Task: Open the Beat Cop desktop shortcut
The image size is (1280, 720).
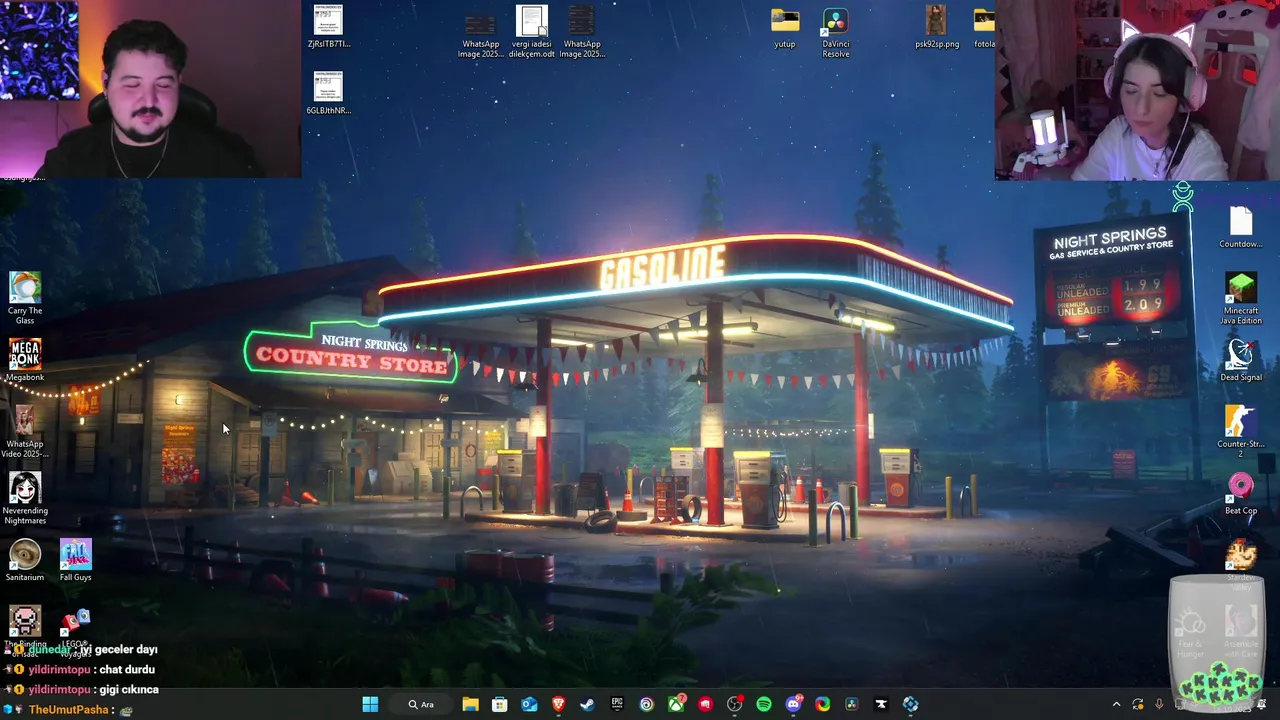Action: pyautogui.click(x=1241, y=493)
